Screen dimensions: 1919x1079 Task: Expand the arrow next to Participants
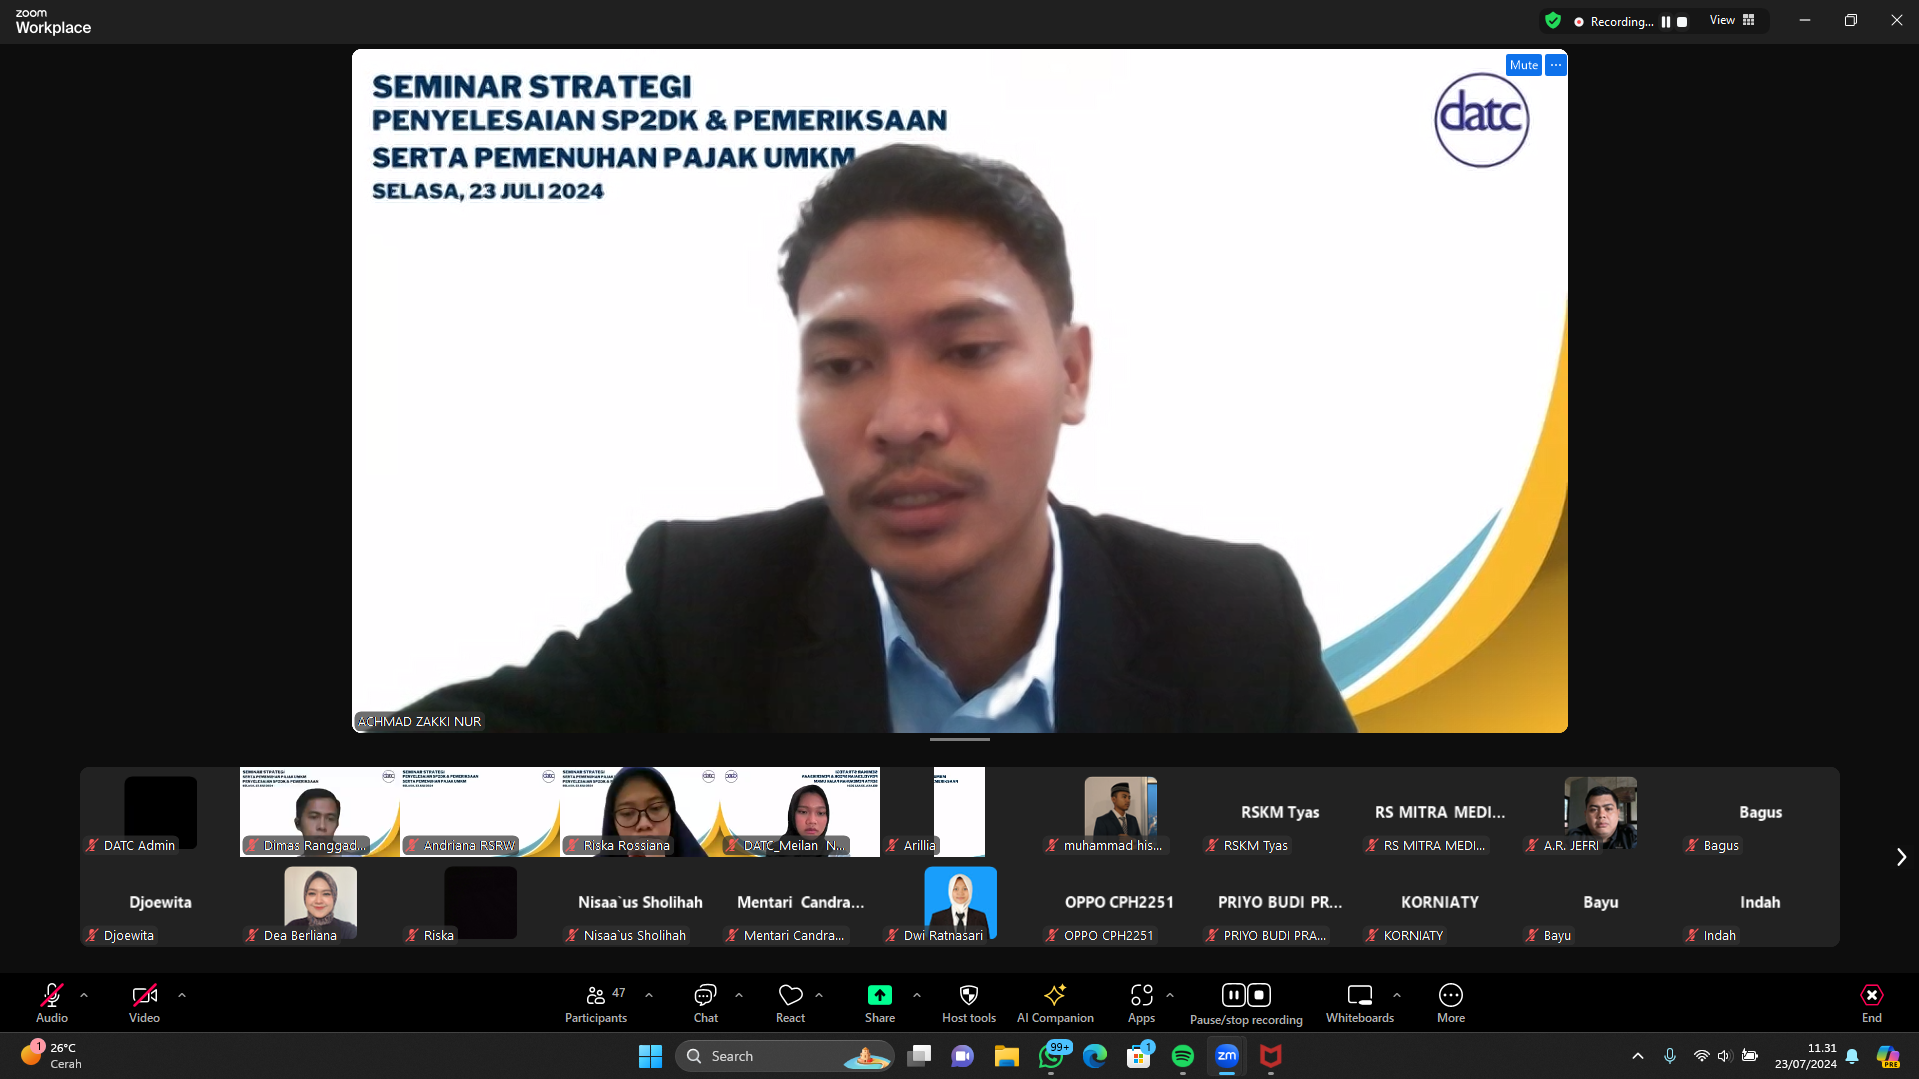click(649, 995)
